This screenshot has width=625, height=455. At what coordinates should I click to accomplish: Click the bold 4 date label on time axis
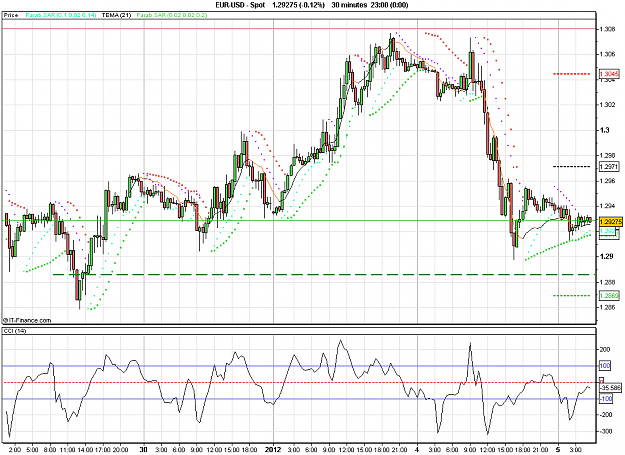tap(417, 450)
